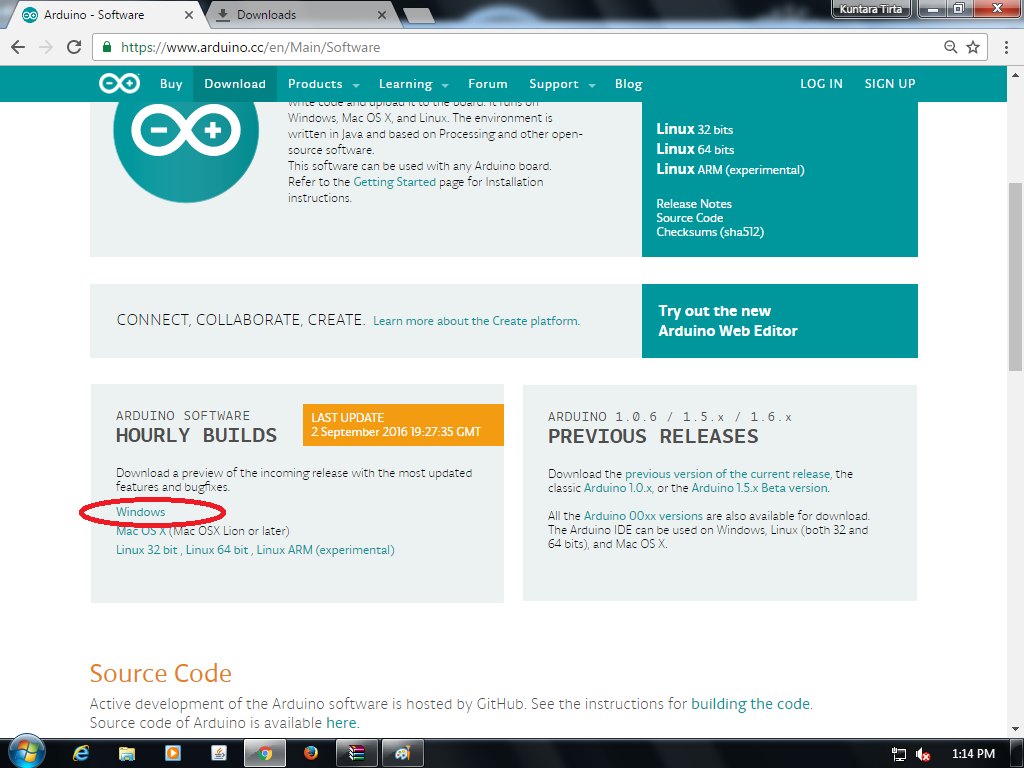Click the forward navigation arrow
Viewport: 1024px width, 768px height.
(46, 47)
